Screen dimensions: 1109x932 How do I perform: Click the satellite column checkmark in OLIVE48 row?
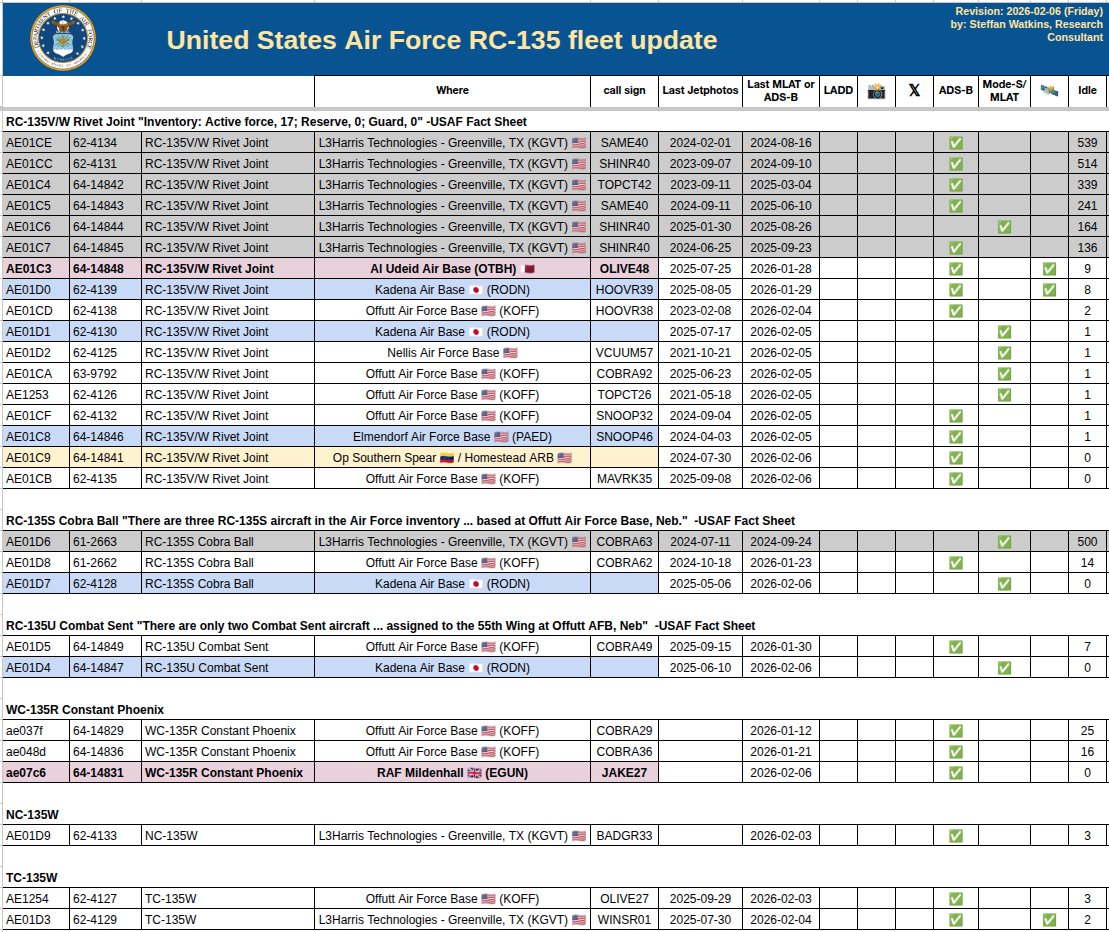[1049, 269]
